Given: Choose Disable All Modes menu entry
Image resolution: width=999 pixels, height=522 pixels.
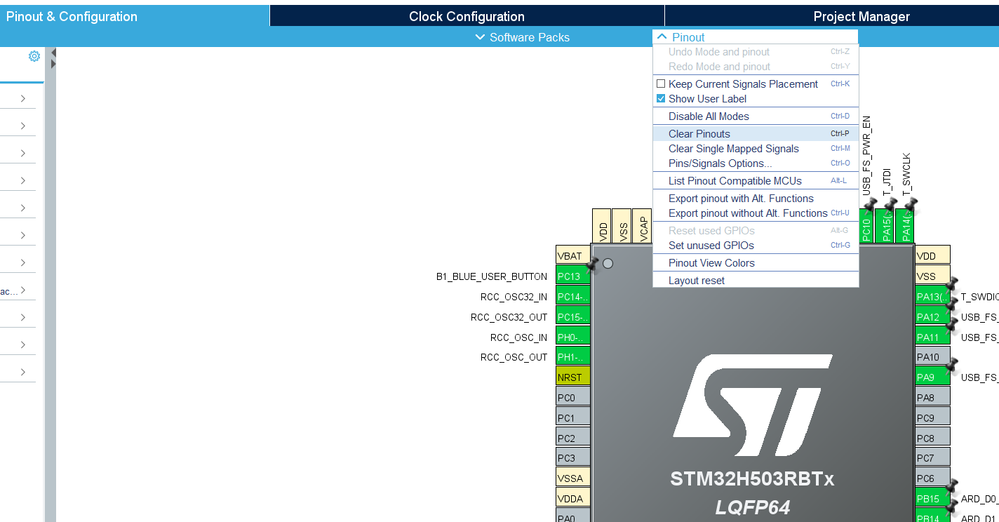Looking at the screenshot, I should (756, 116).
